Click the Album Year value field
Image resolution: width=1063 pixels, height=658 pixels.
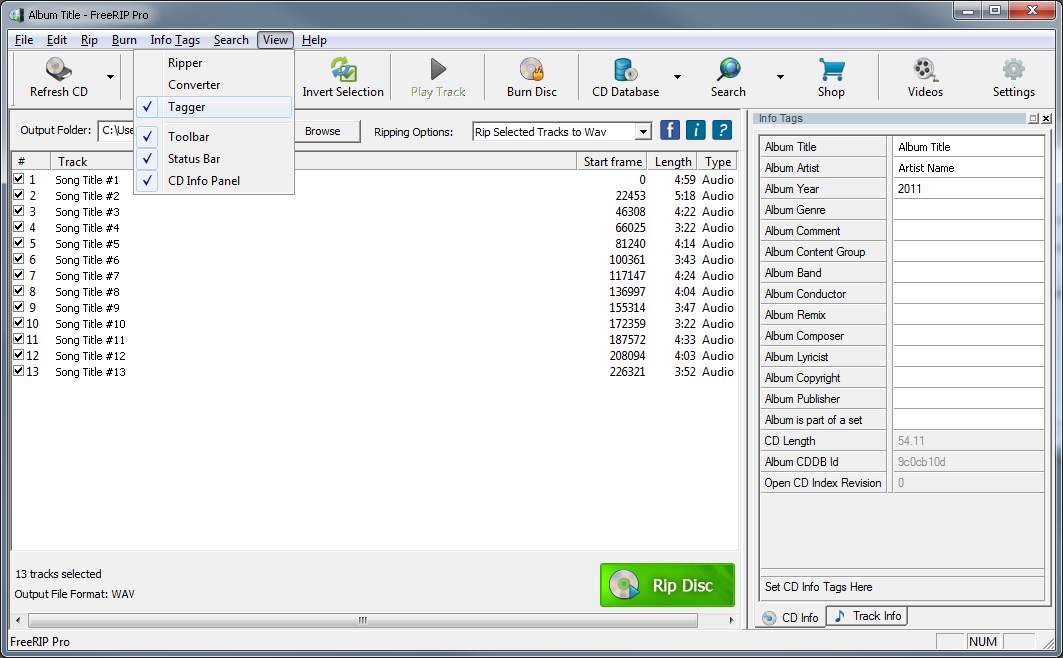point(968,189)
